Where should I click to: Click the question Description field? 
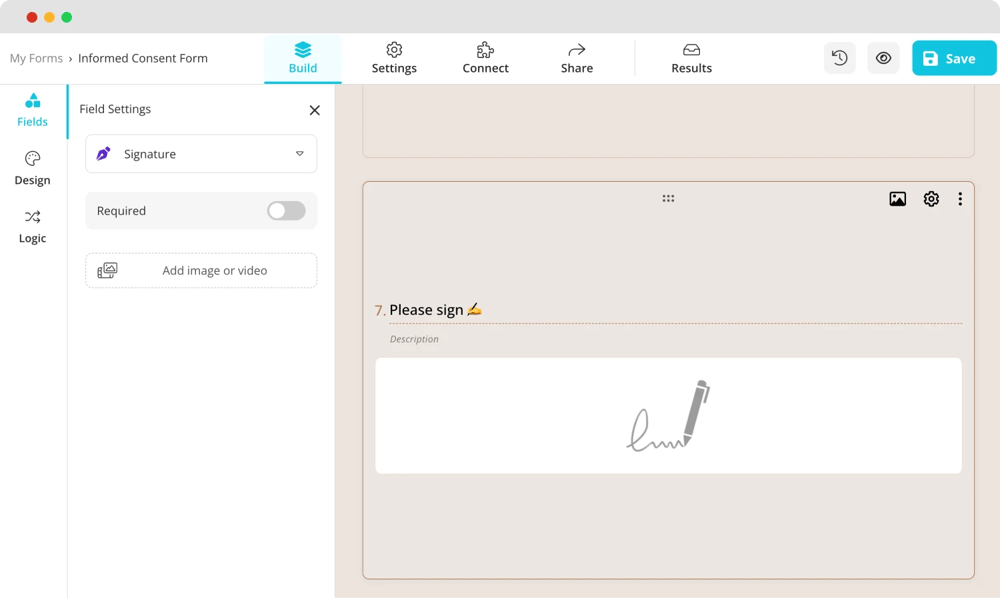[x=415, y=339]
